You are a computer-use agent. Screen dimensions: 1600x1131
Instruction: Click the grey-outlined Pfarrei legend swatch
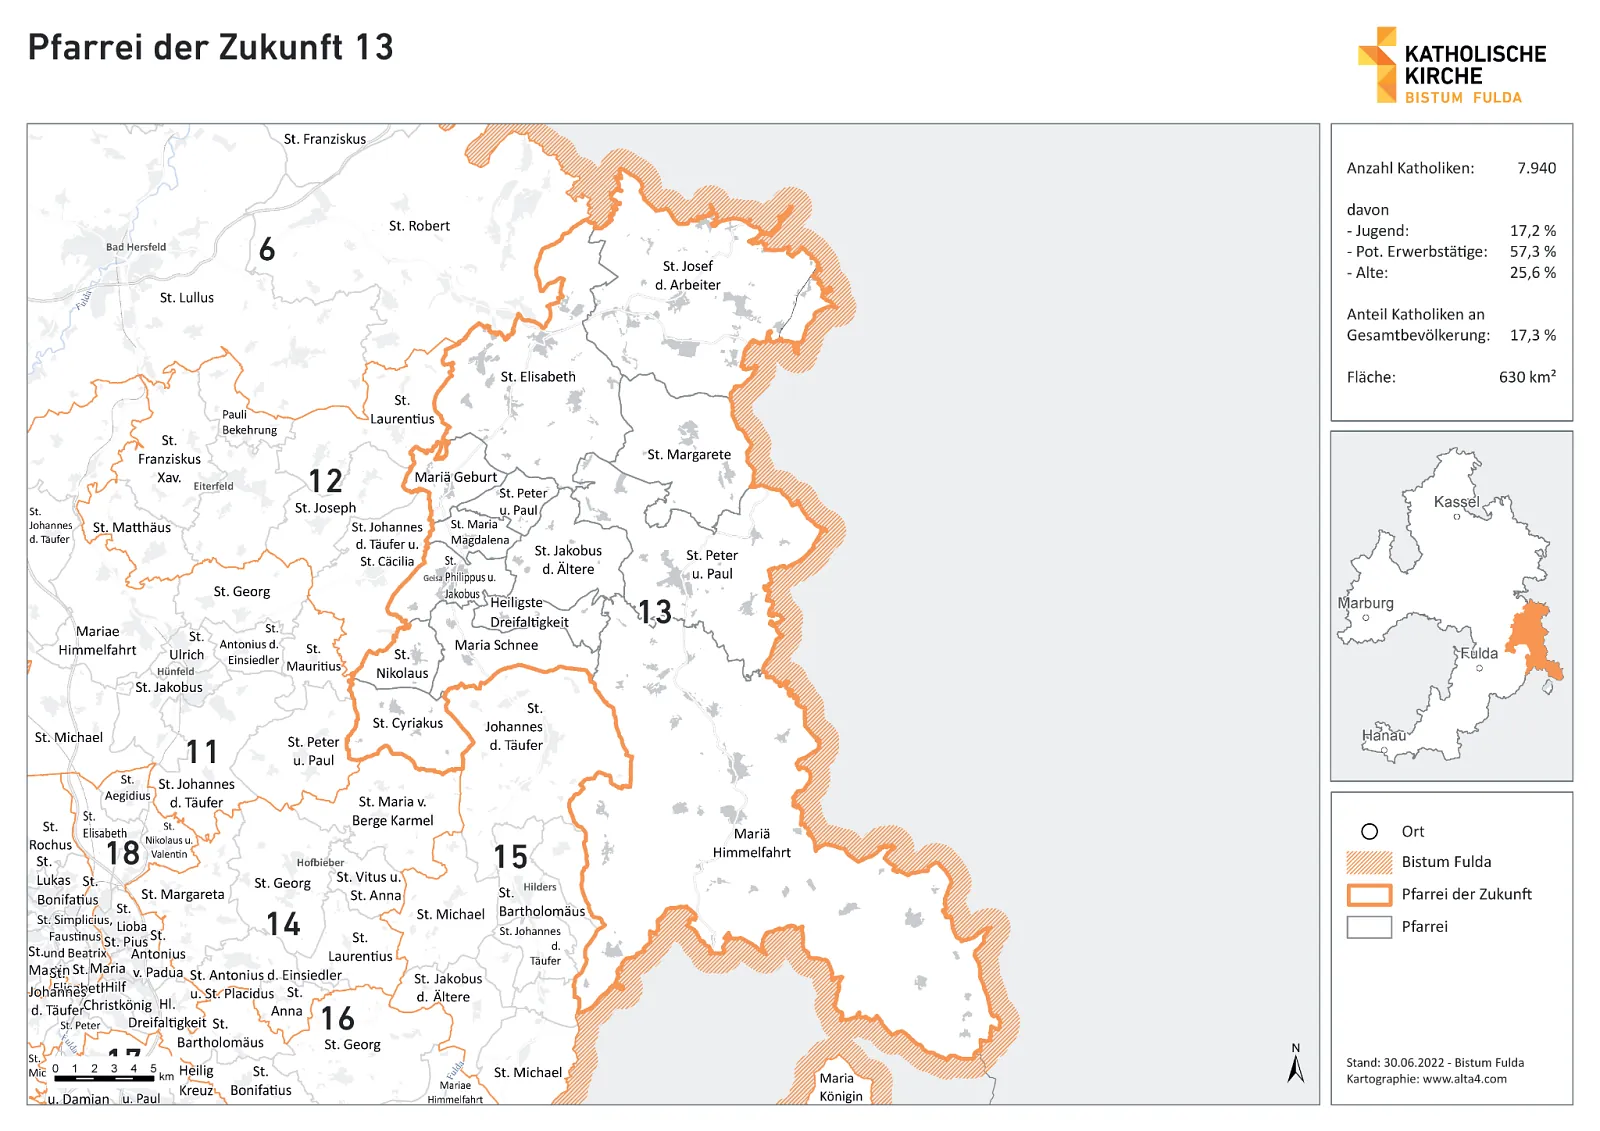1369,927
